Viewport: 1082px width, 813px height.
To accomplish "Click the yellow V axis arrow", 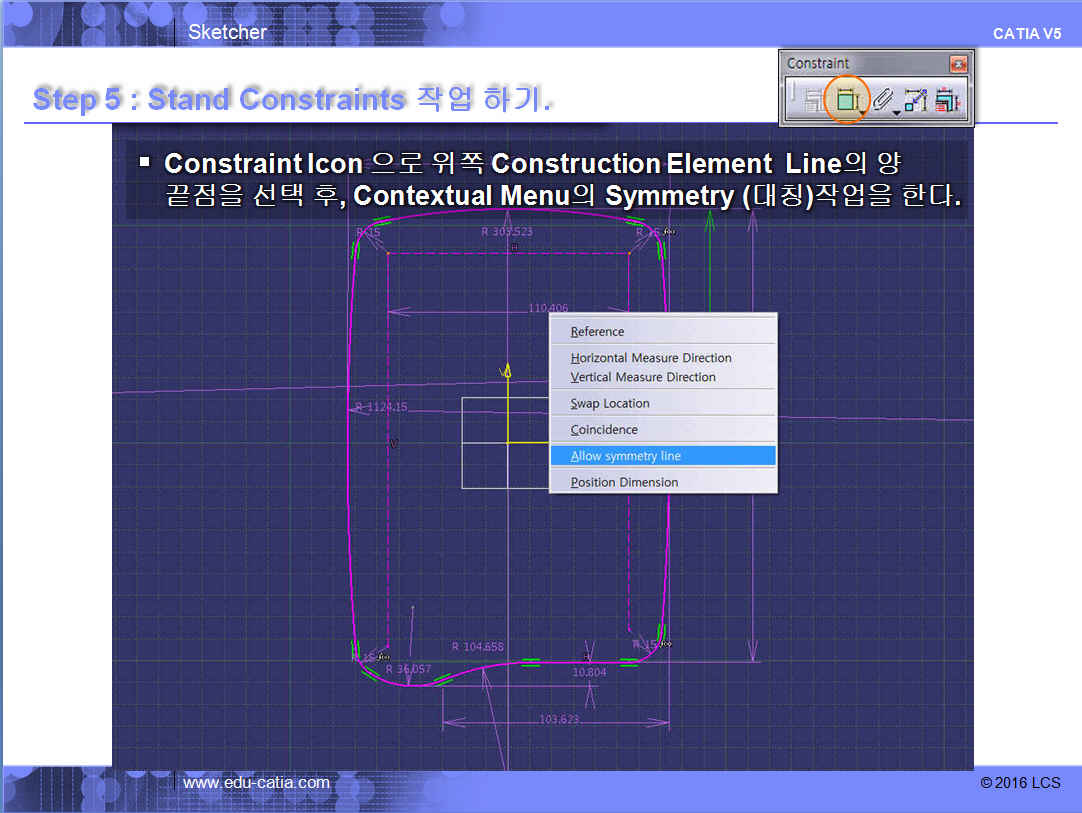I will click(507, 370).
